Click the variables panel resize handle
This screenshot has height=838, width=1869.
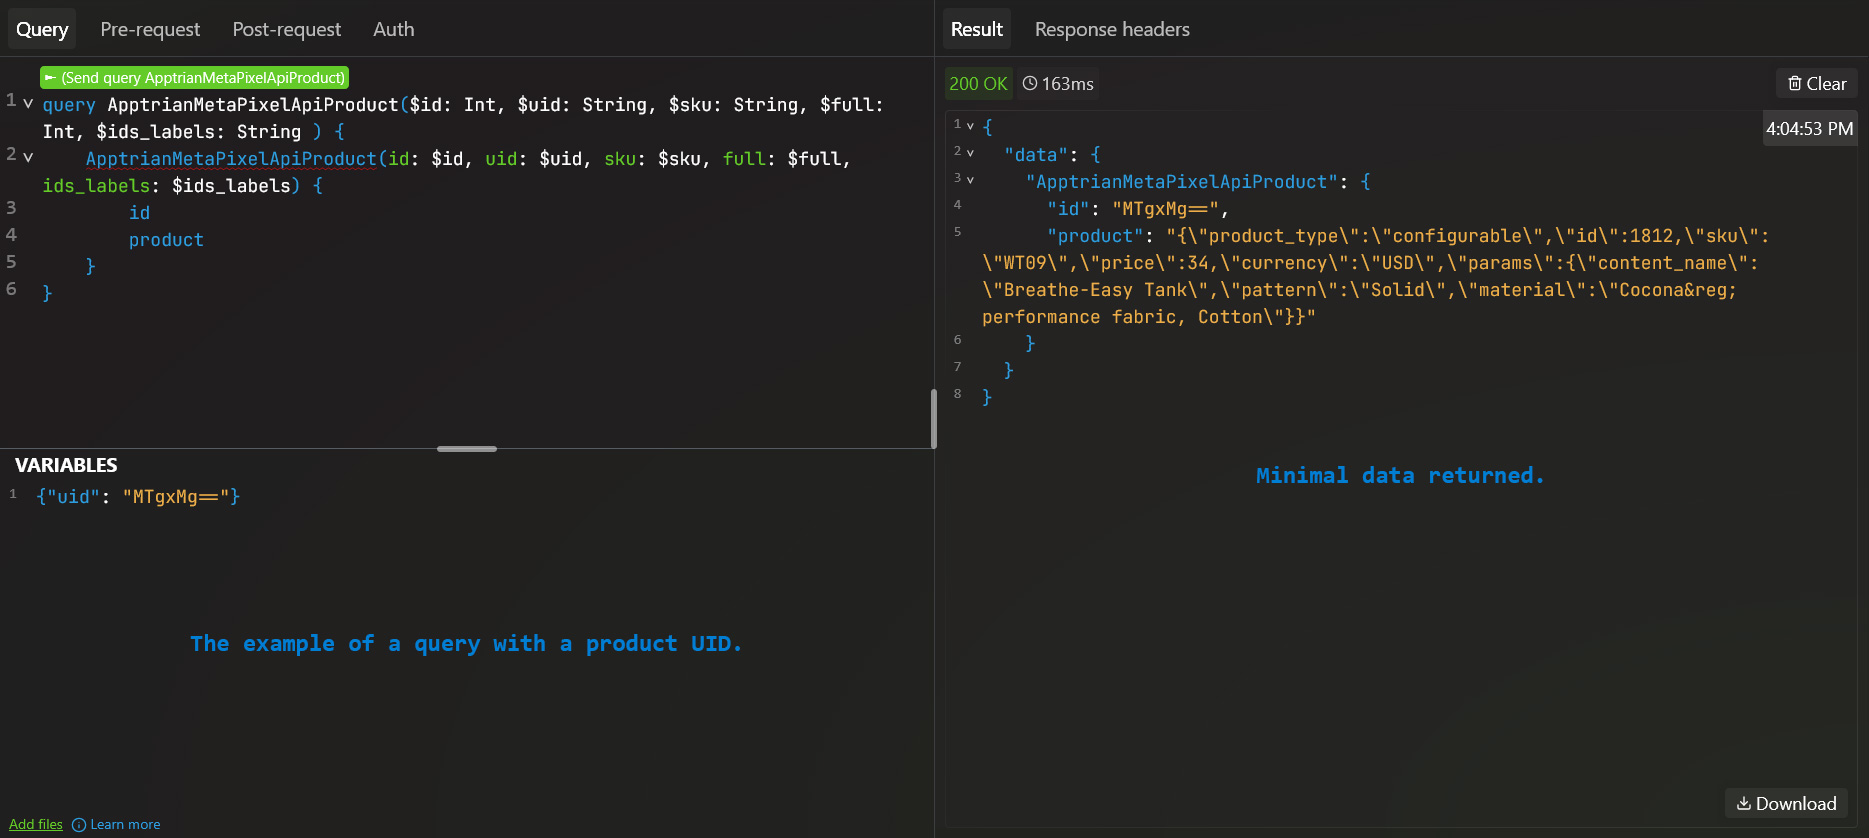click(467, 449)
